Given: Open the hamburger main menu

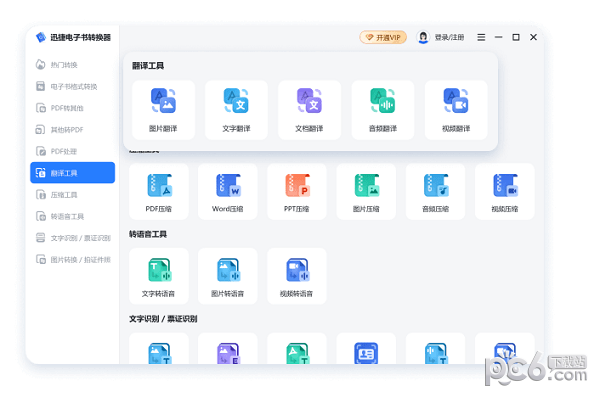Looking at the screenshot, I should (x=481, y=37).
